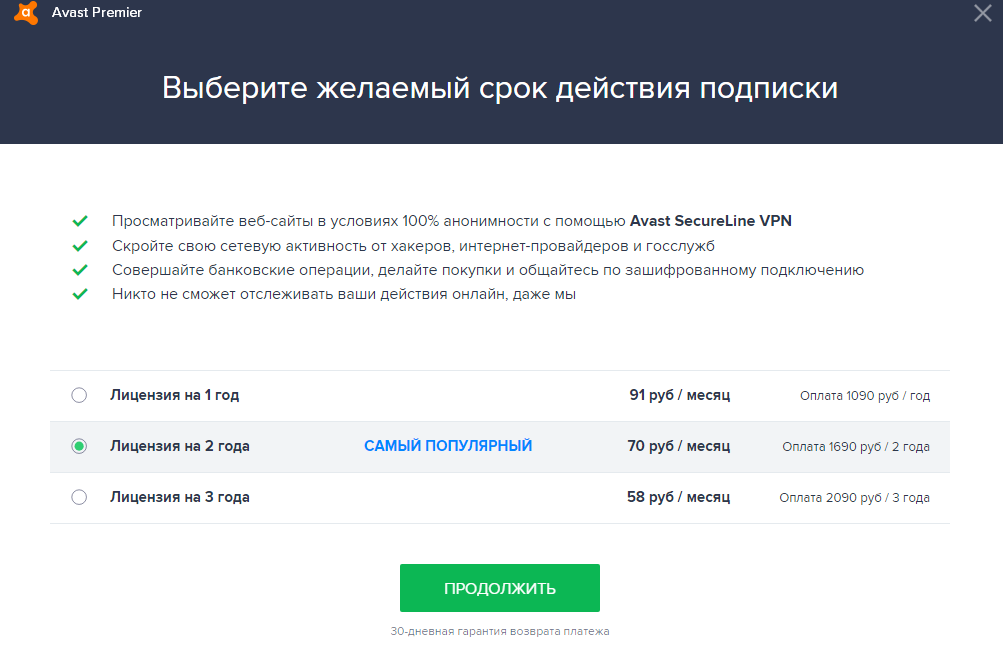Screen dimensions: 1003x657
Task: Click the ПРОДОЛЖИТЬ continue button
Action: tap(500, 588)
